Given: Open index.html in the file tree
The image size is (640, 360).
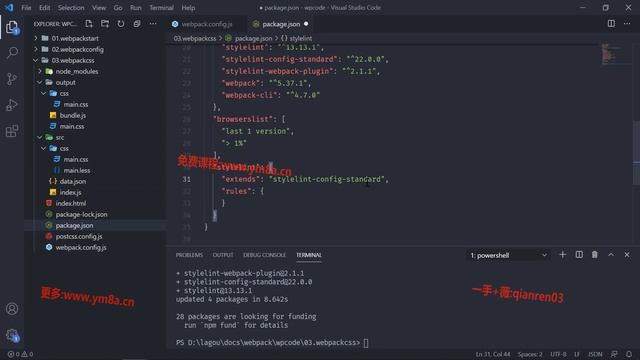Looking at the screenshot, I should pos(71,204).
